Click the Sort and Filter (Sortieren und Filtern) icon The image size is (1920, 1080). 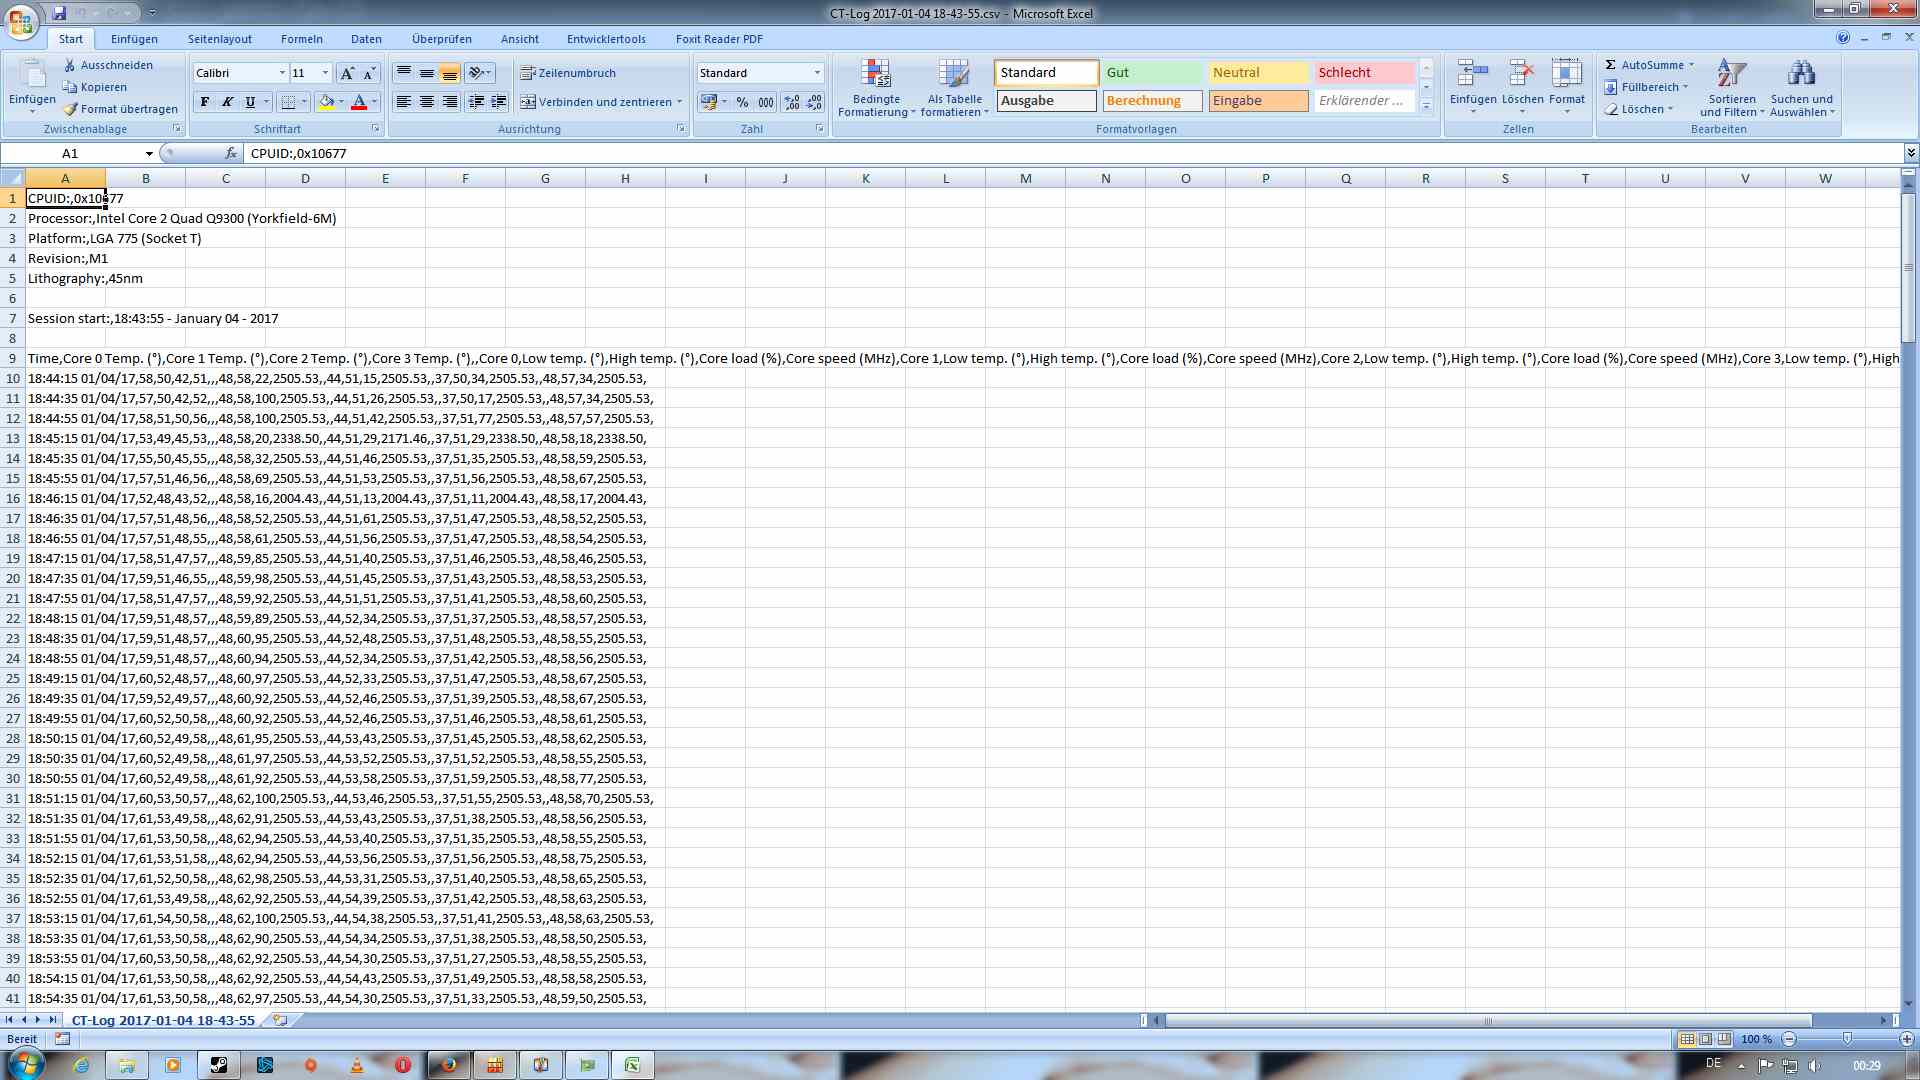(1731, 75)
